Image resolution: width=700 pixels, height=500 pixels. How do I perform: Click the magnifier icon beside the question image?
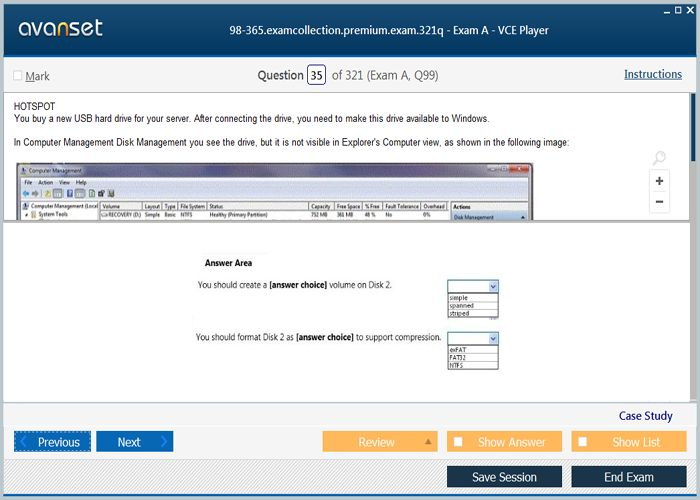[659, 157]
